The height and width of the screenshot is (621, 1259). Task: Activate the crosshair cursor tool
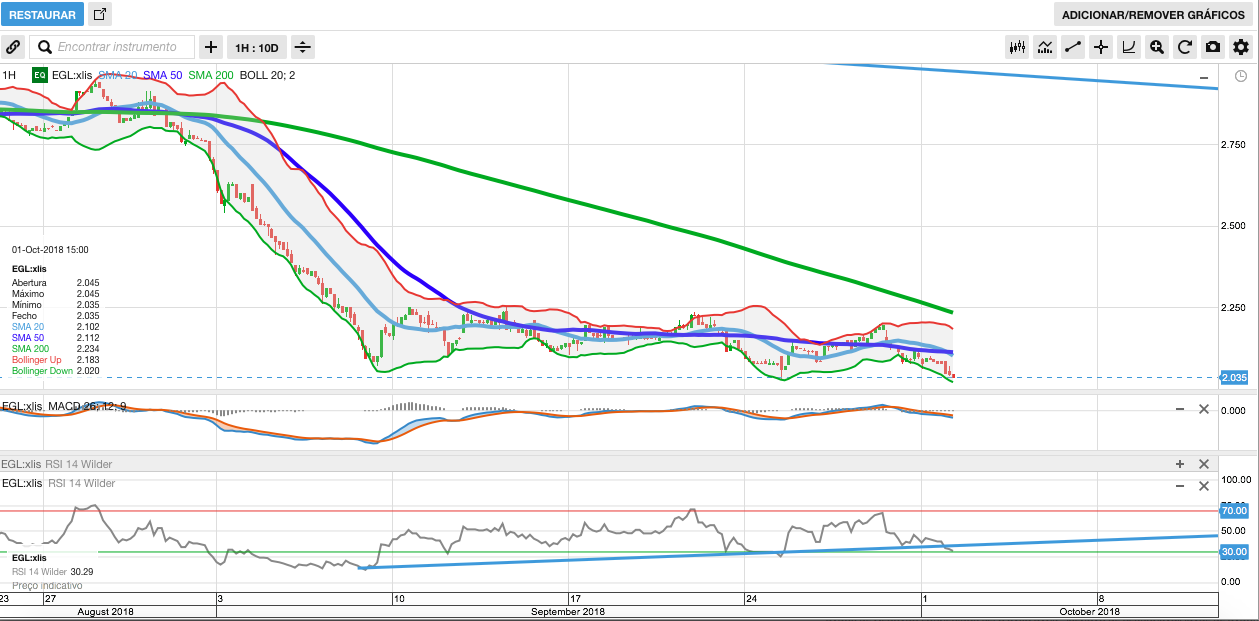point(1101,47)
